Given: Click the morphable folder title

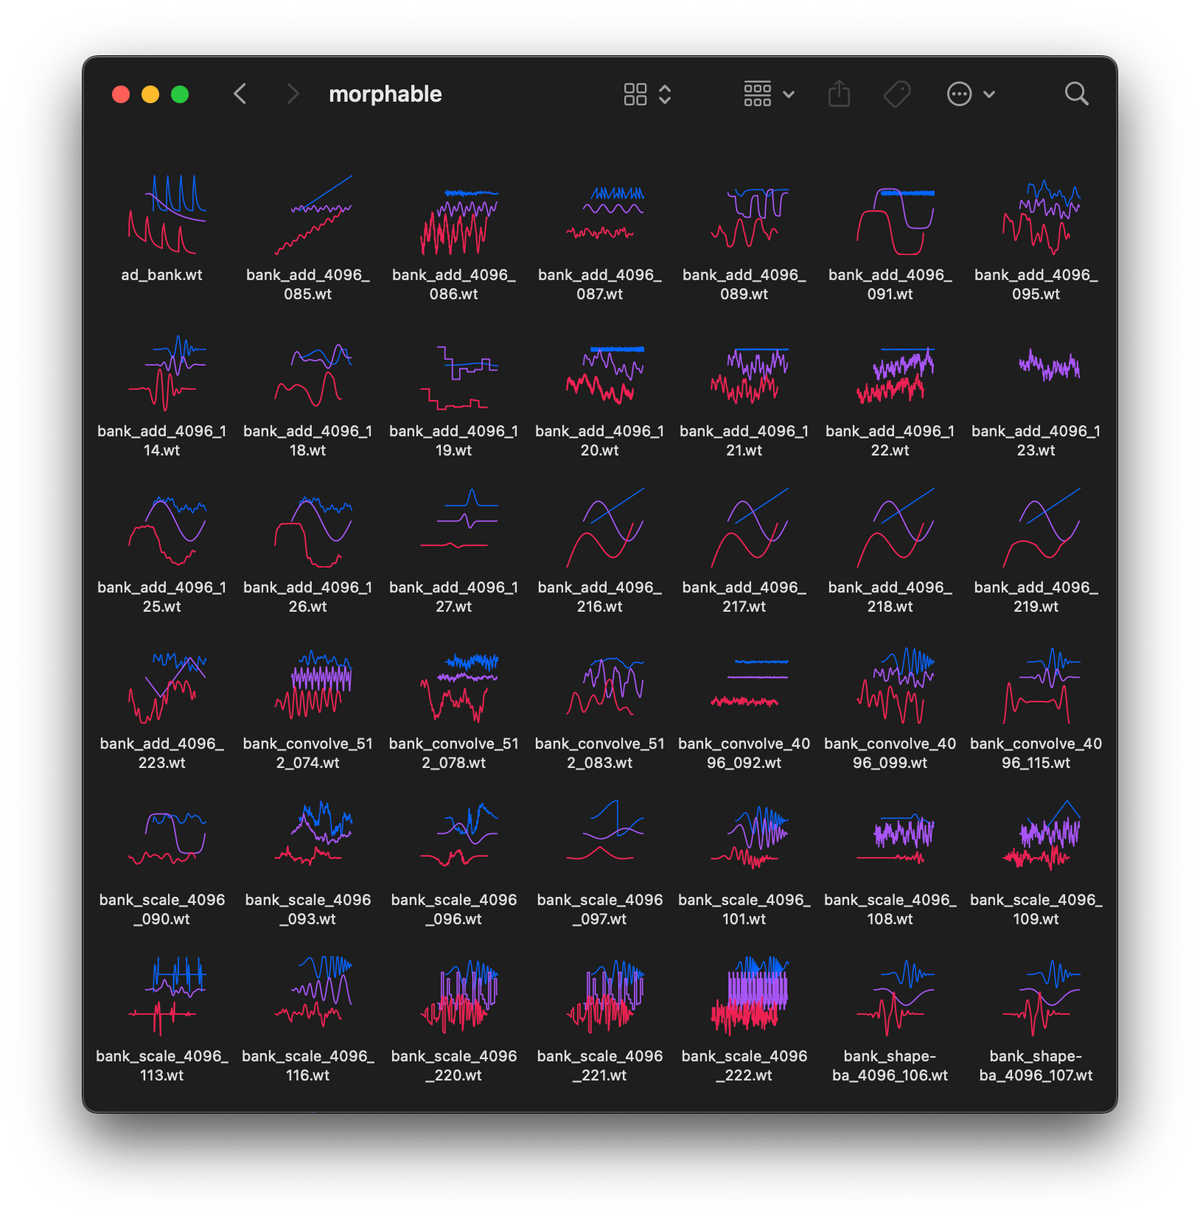Looking at the screenshot, I should click(385, 94).
